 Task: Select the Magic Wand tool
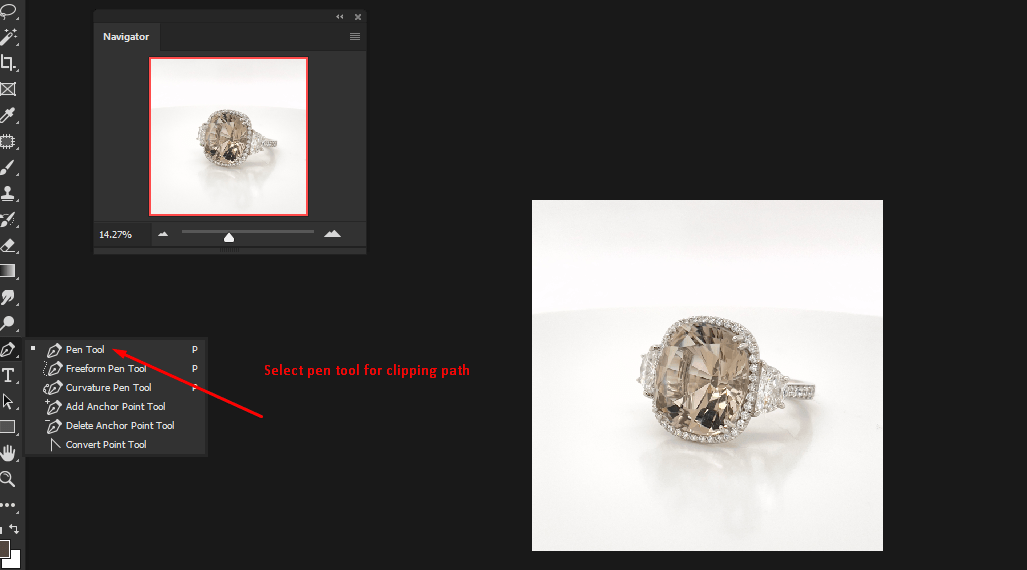(9, 37)
